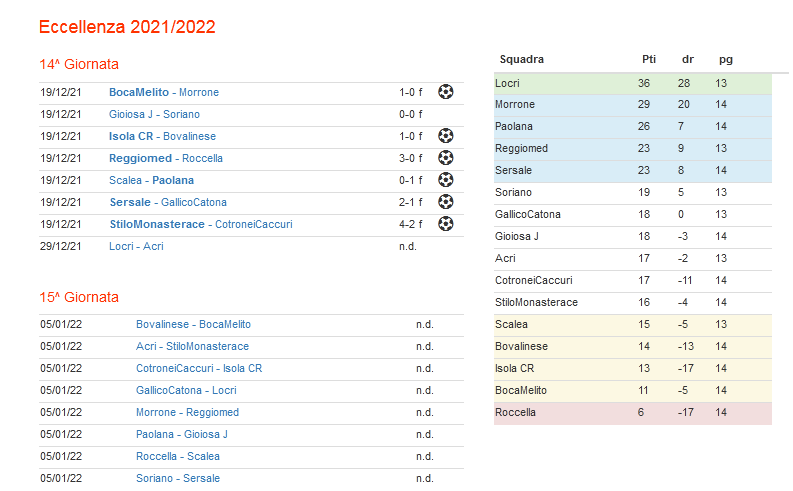Select Sersale in the standings table
Image resolution: width=793 pixels, height=491 pixels.
513,170
